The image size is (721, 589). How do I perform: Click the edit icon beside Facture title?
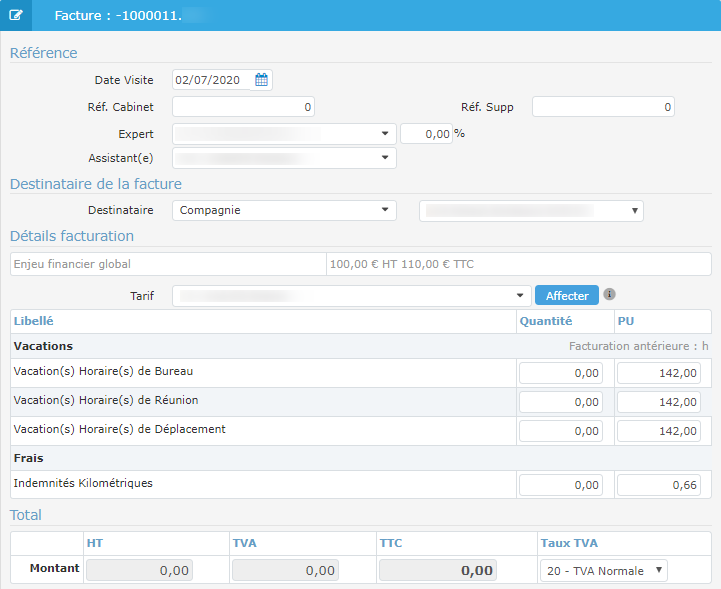pos(15,16)
